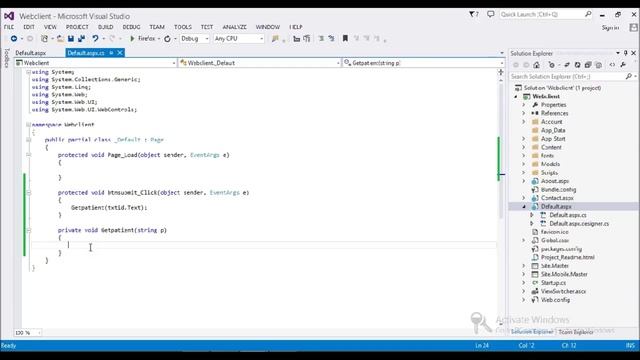This screenshot has width=640, height=360.
Task: Select the Global.asax file
Action: (555, 240)
